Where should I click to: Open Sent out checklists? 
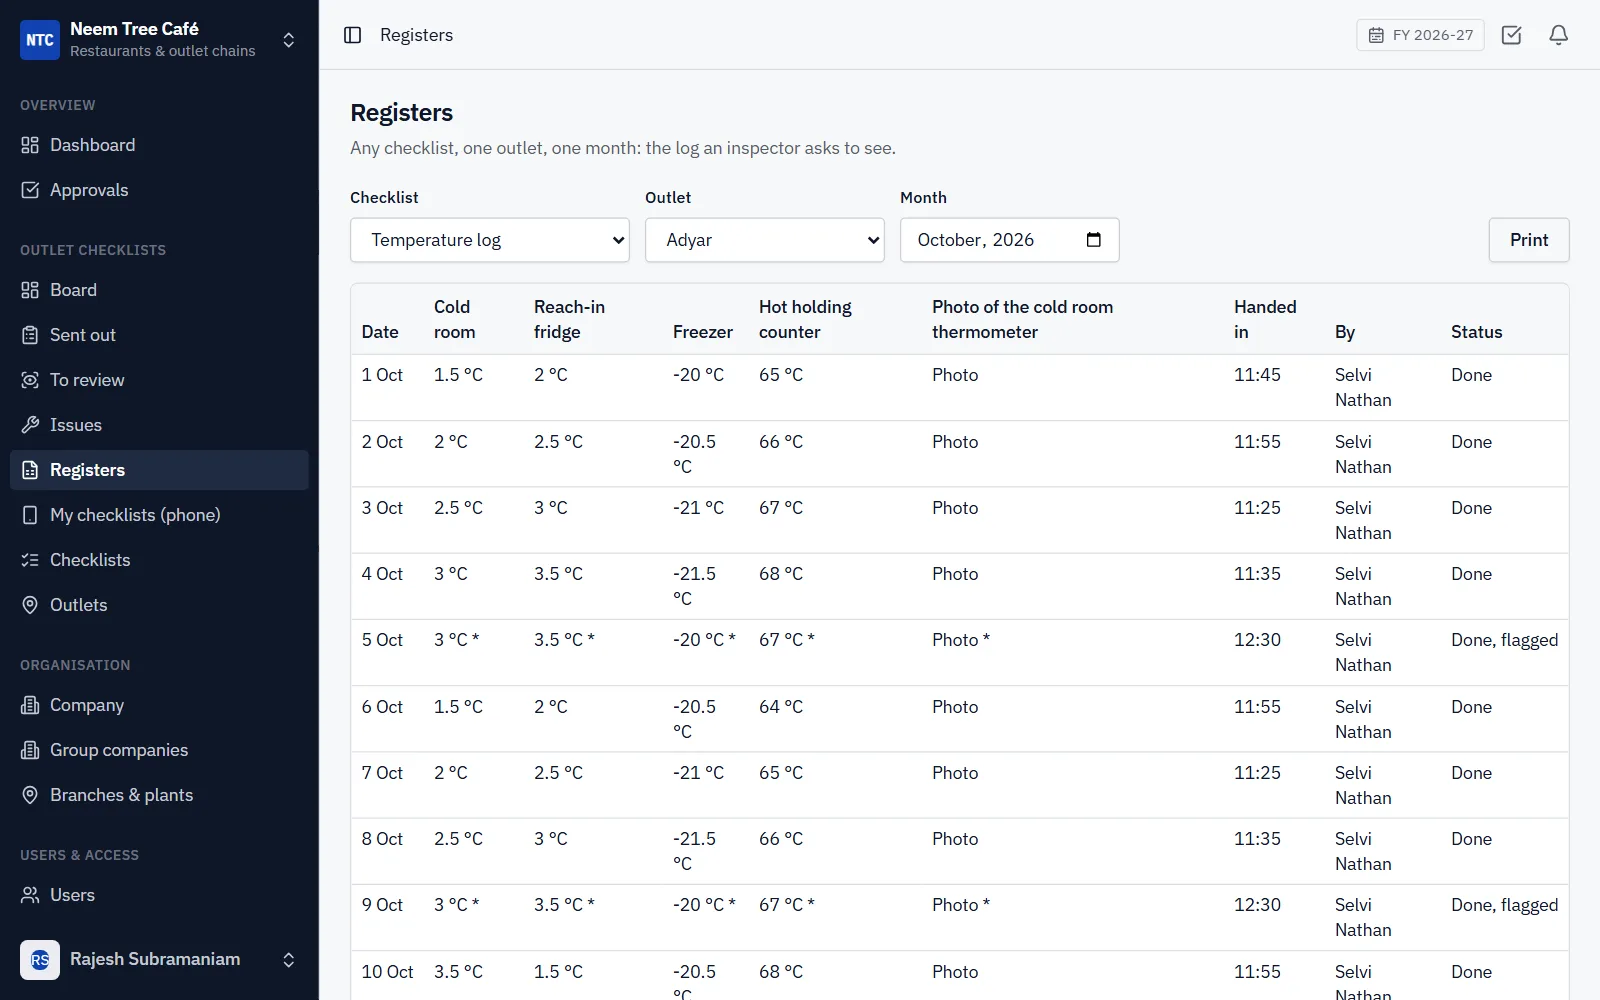159,335
